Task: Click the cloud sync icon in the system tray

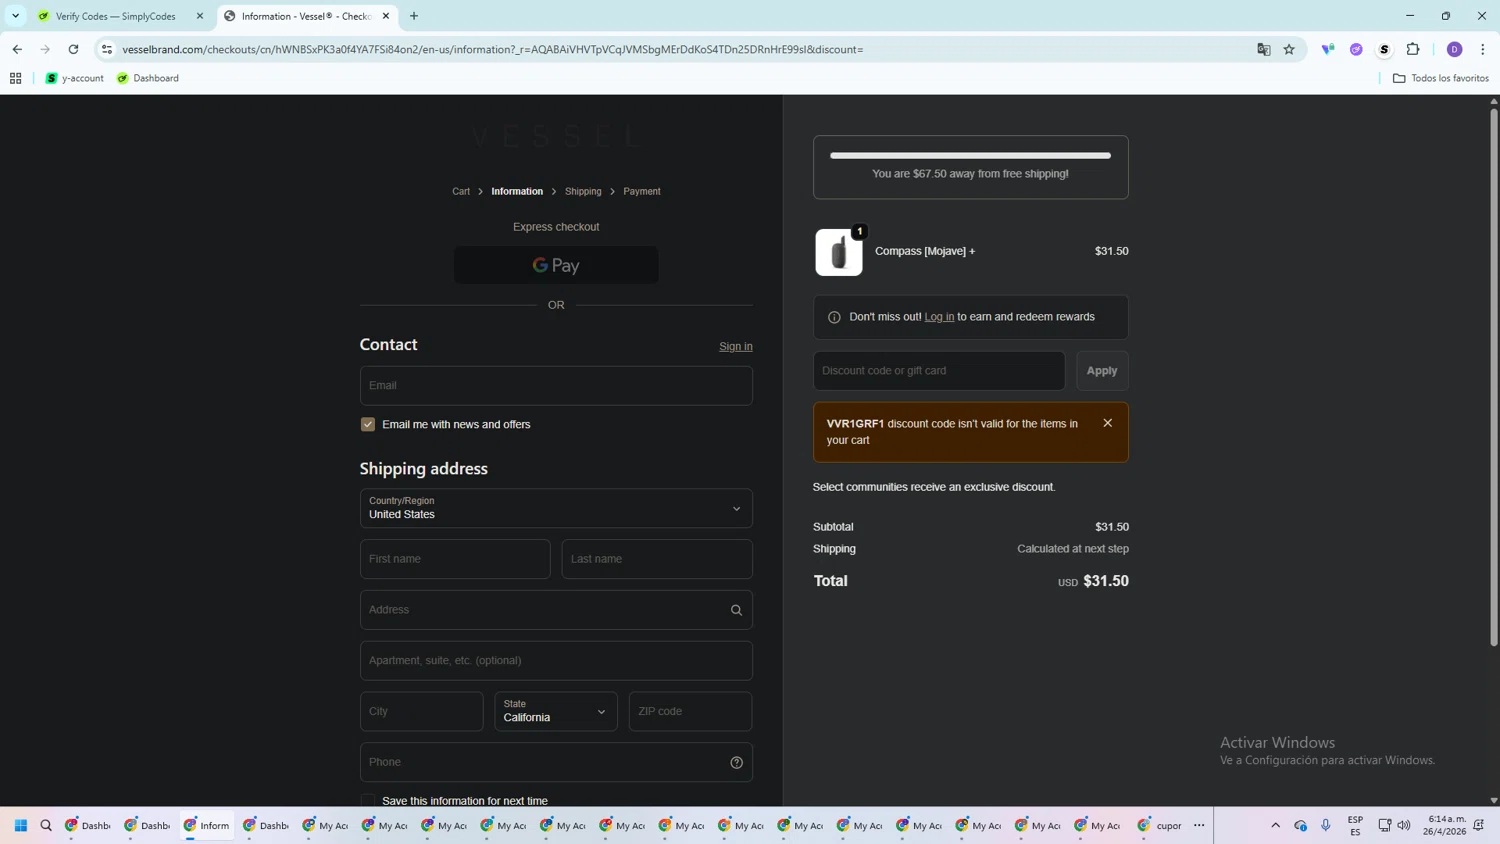Action: click(1301, 826)
